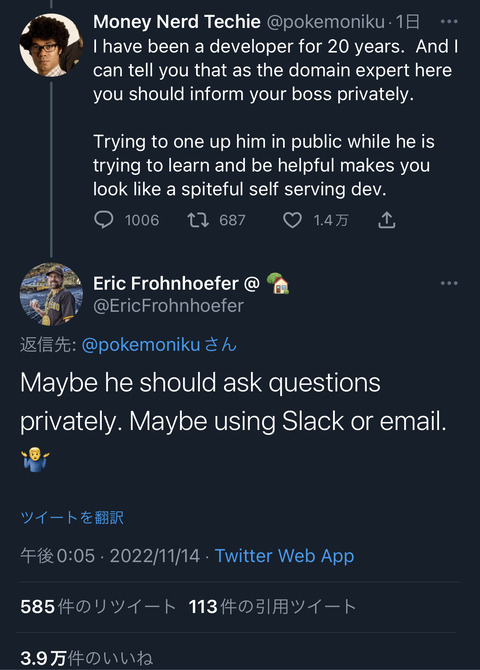Share Money Nerd Techie's tweet
The width and height of the screenshot is (480, 670).
point(386,220)
